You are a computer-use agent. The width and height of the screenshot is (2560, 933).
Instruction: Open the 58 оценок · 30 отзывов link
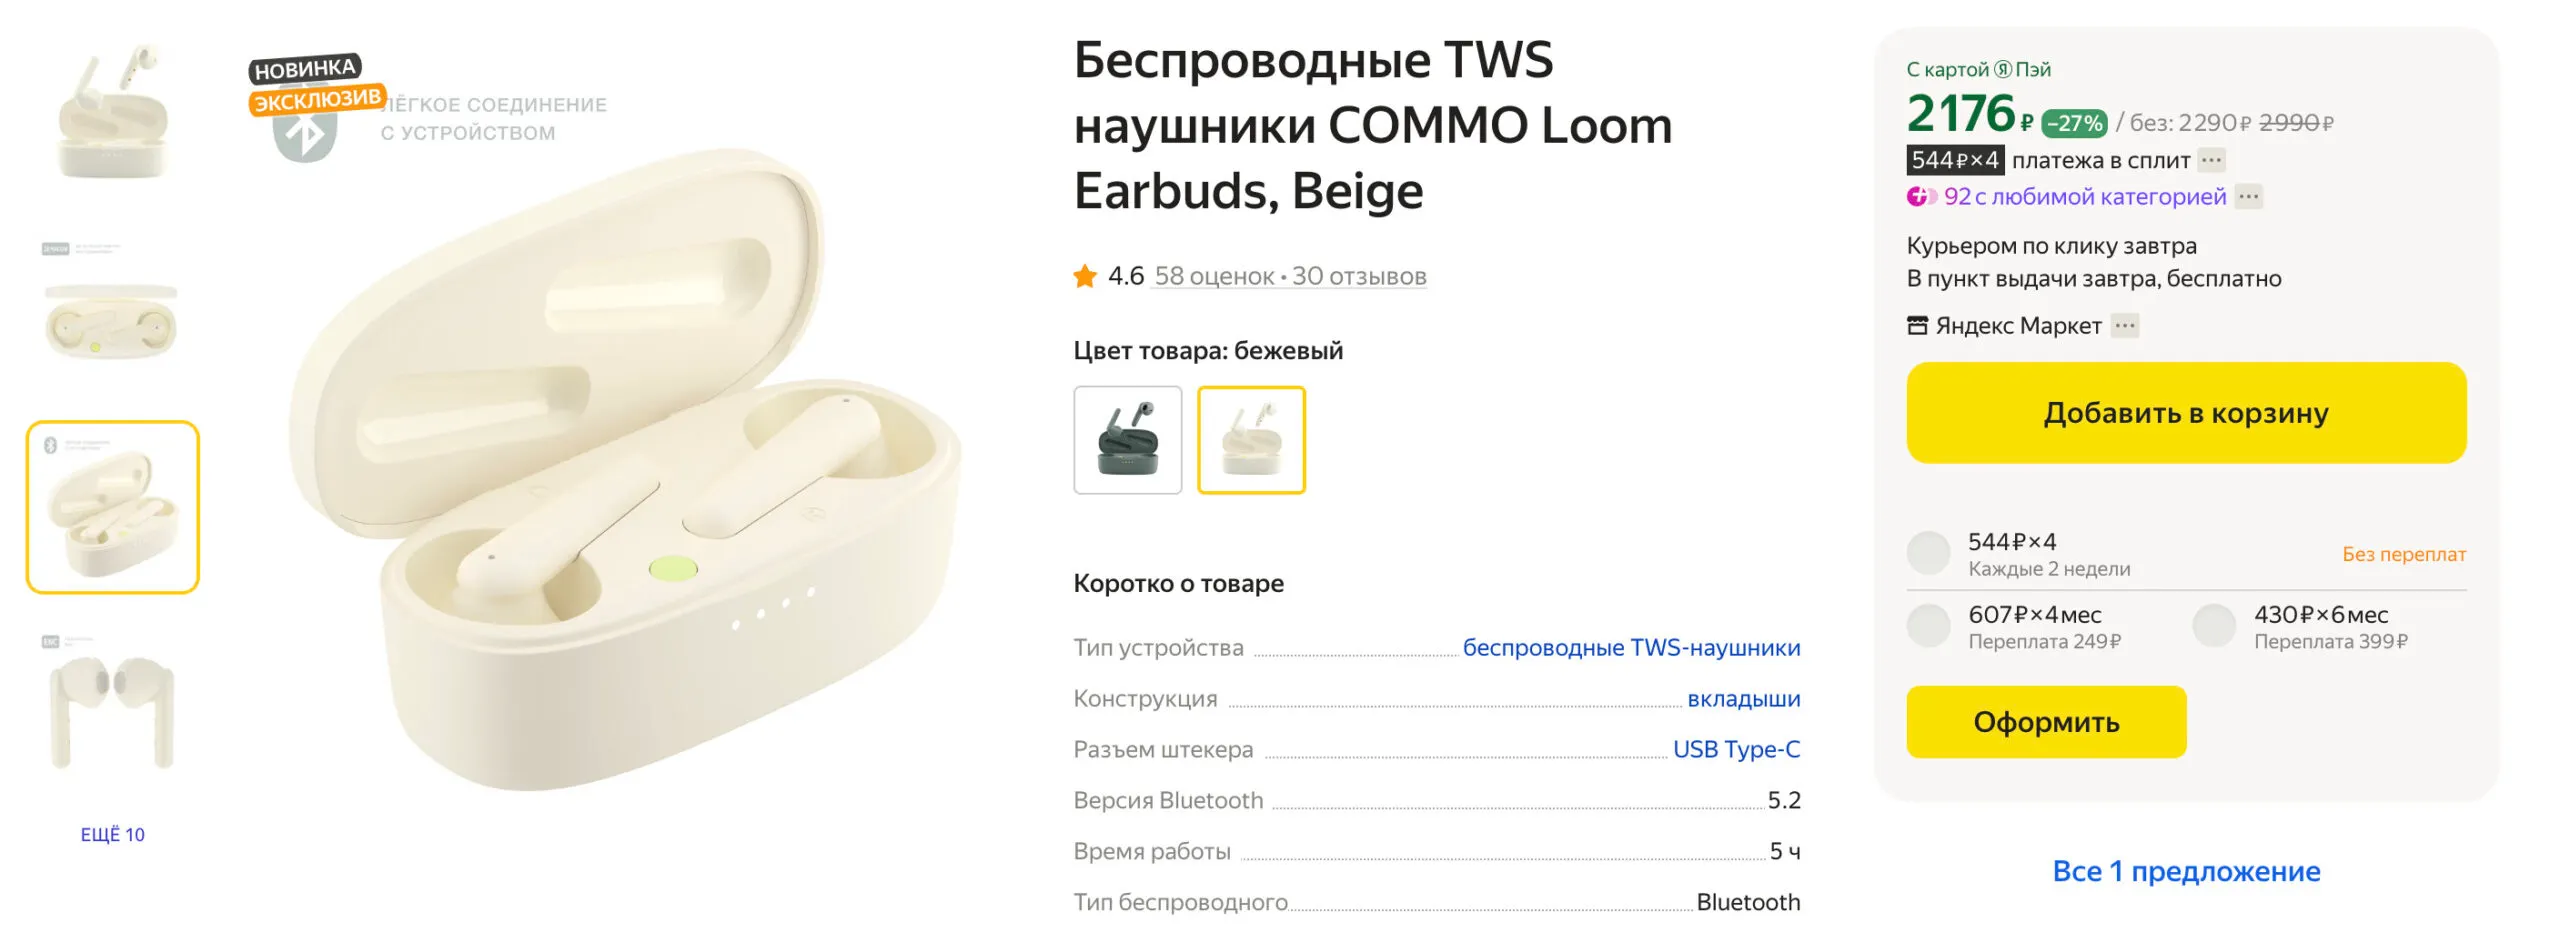click(1290, 277)
